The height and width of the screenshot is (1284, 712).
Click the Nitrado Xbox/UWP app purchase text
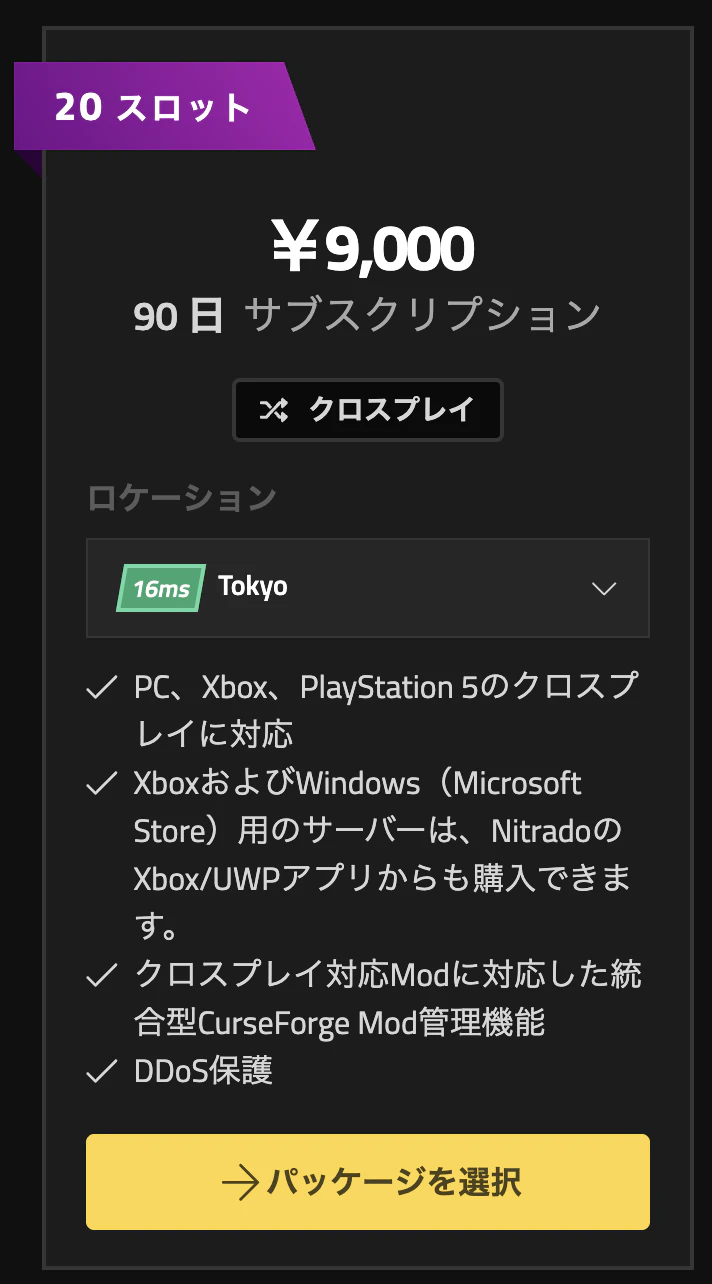[384, 855]
